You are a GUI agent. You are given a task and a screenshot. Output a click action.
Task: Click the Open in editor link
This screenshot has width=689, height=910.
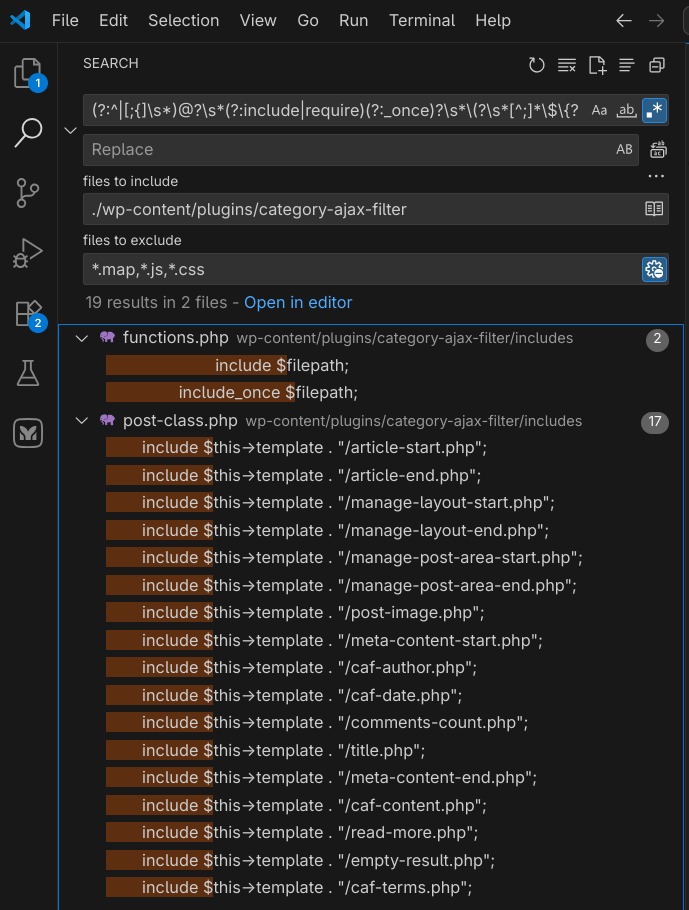(298, 302)
